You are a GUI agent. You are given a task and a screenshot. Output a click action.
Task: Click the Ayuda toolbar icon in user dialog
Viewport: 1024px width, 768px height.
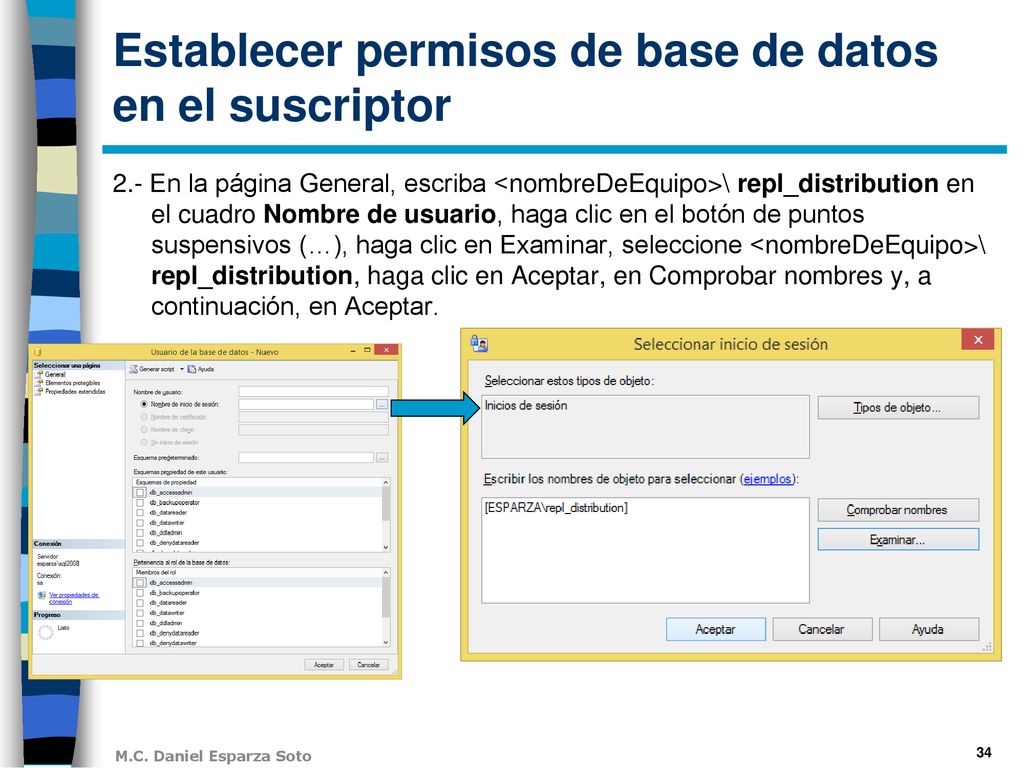(x=192, y=370)
